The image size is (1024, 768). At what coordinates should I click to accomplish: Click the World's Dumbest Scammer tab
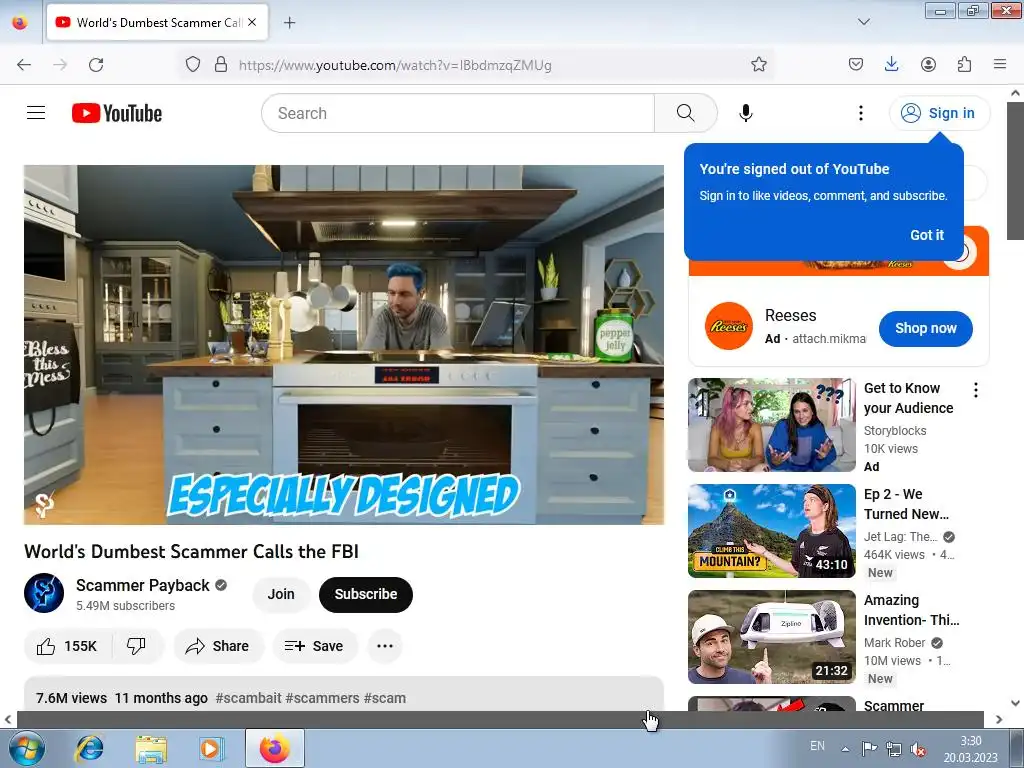(x=157, y=22)
